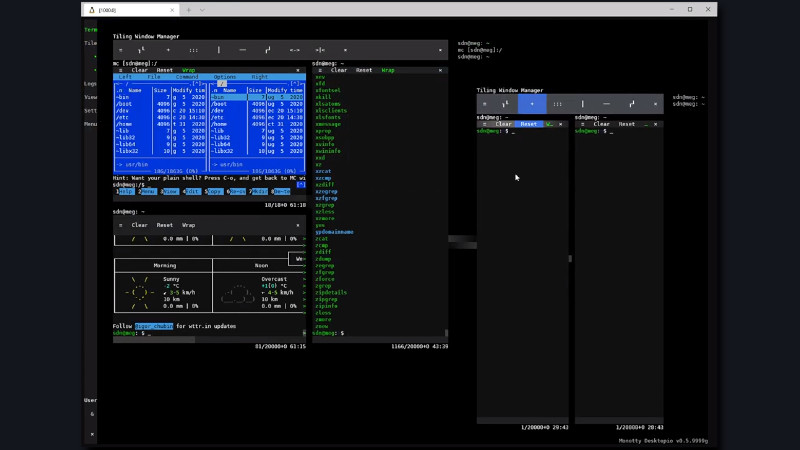The image size is (800, 450).
Task: Click horizontal split icon in left Tiling Window Manager toolbar
Action: coord(242,50)
